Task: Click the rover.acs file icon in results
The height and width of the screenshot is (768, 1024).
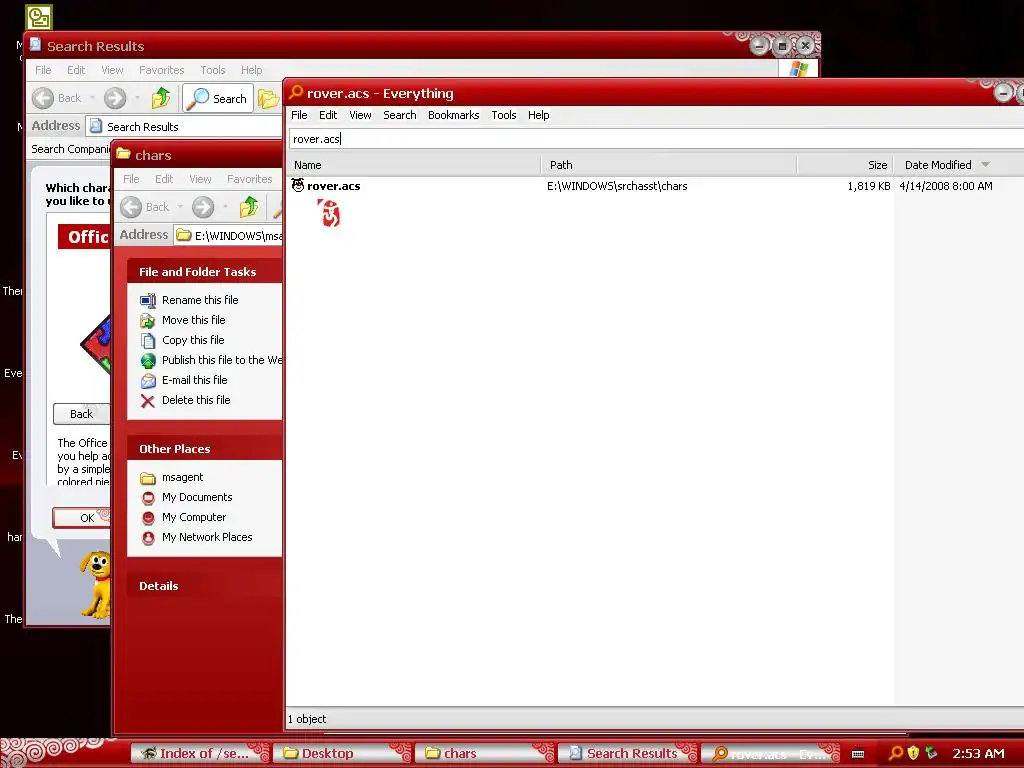Action: (298, 185)
